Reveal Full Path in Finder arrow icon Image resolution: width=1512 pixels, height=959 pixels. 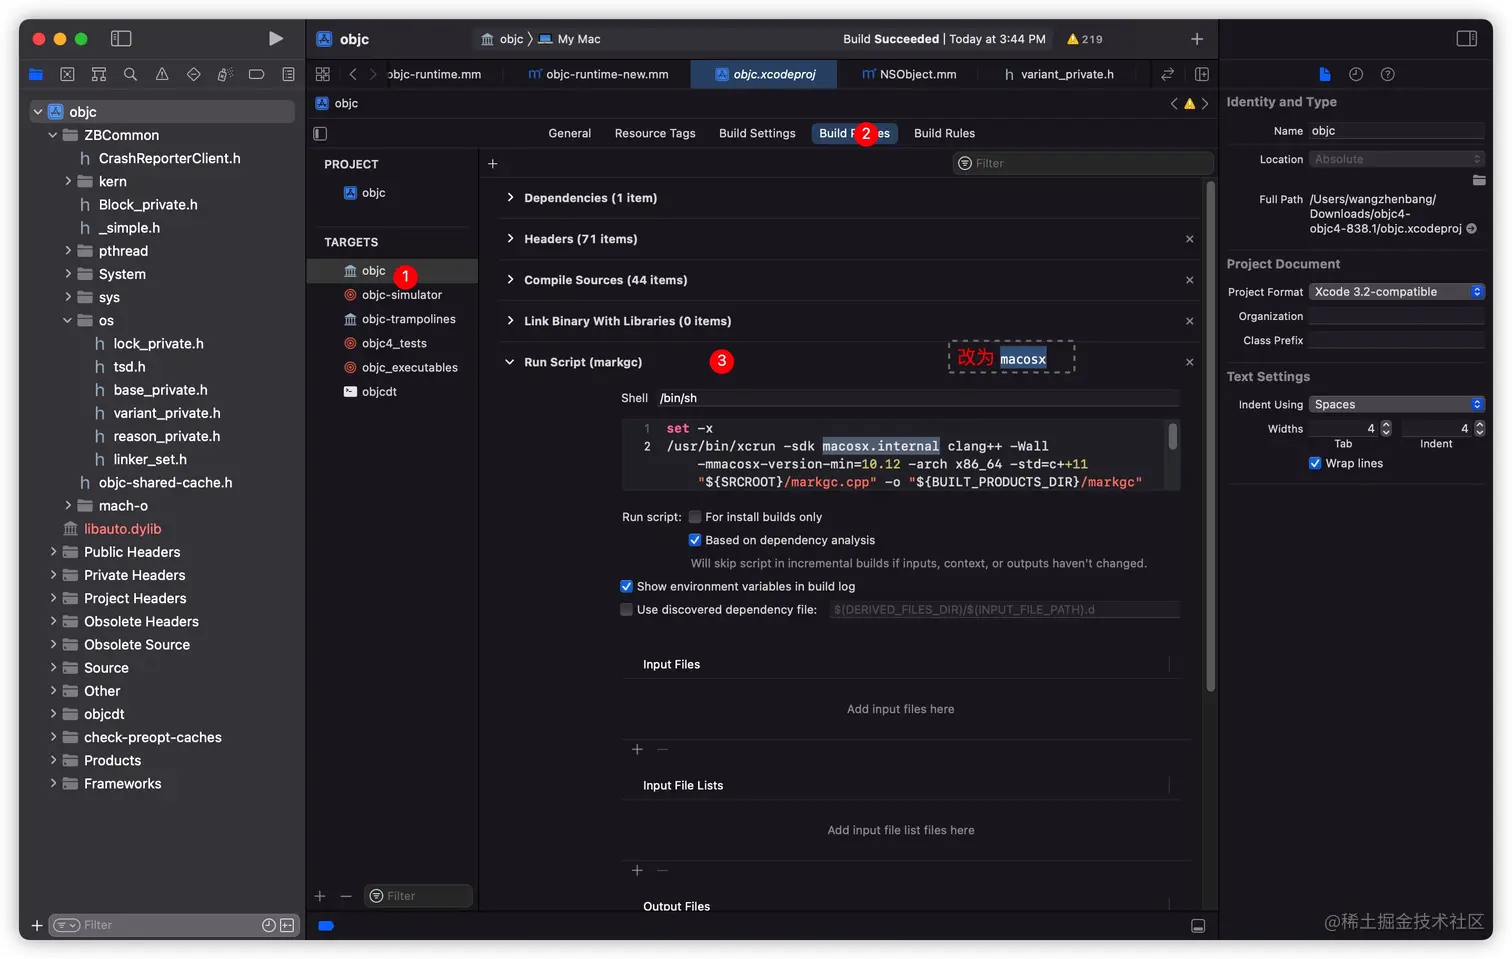click(1471, 229)
